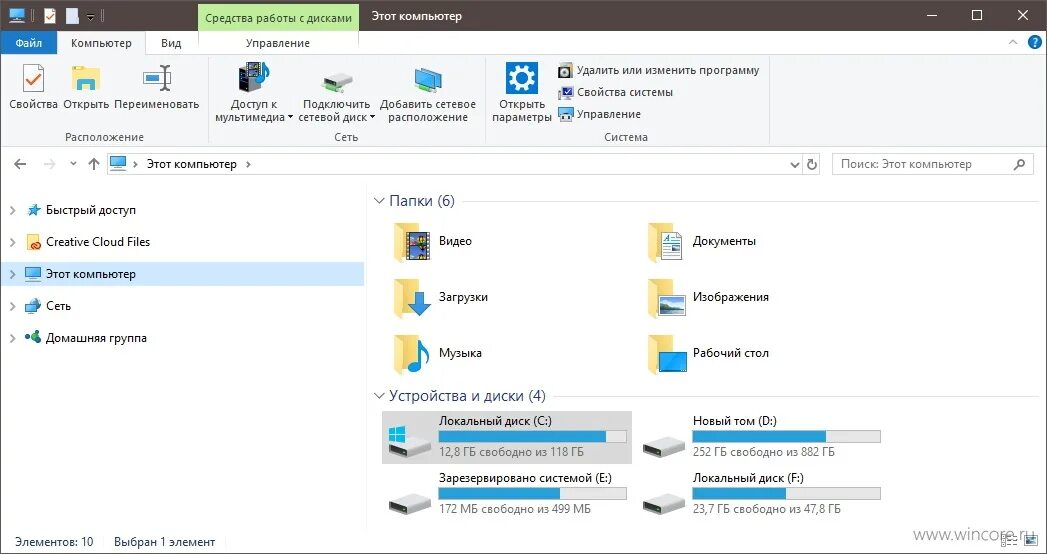Click the search magnifier icon
Screen dimensions: 1047x554
point(1020,164)
